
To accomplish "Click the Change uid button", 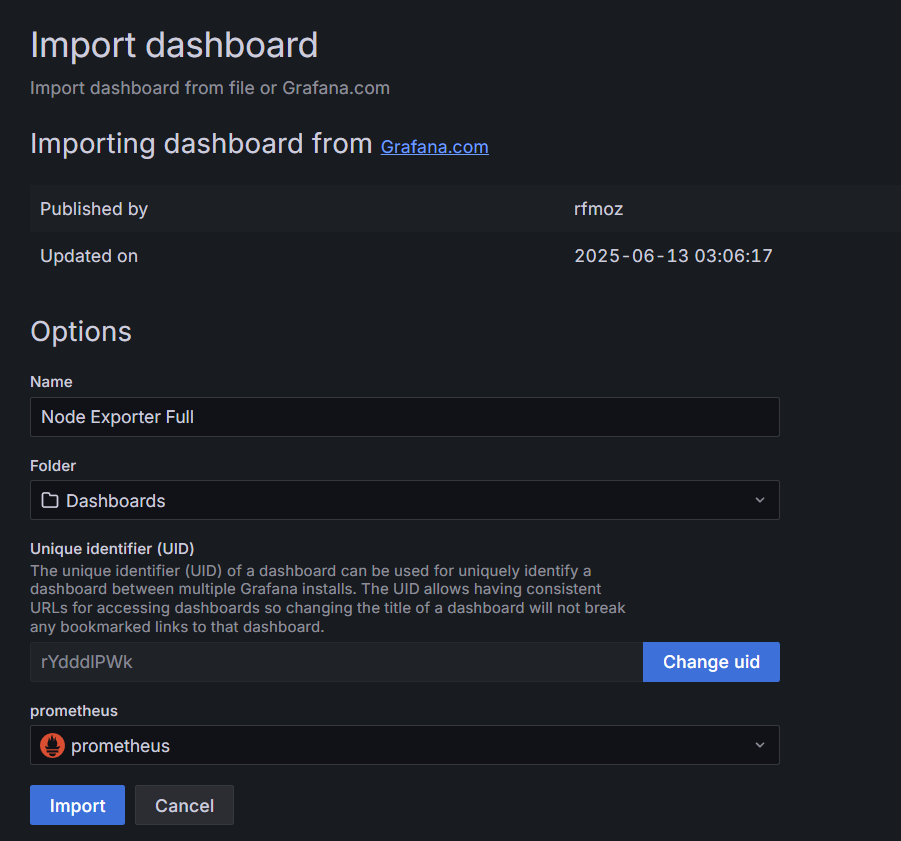I will click(711, 662).
